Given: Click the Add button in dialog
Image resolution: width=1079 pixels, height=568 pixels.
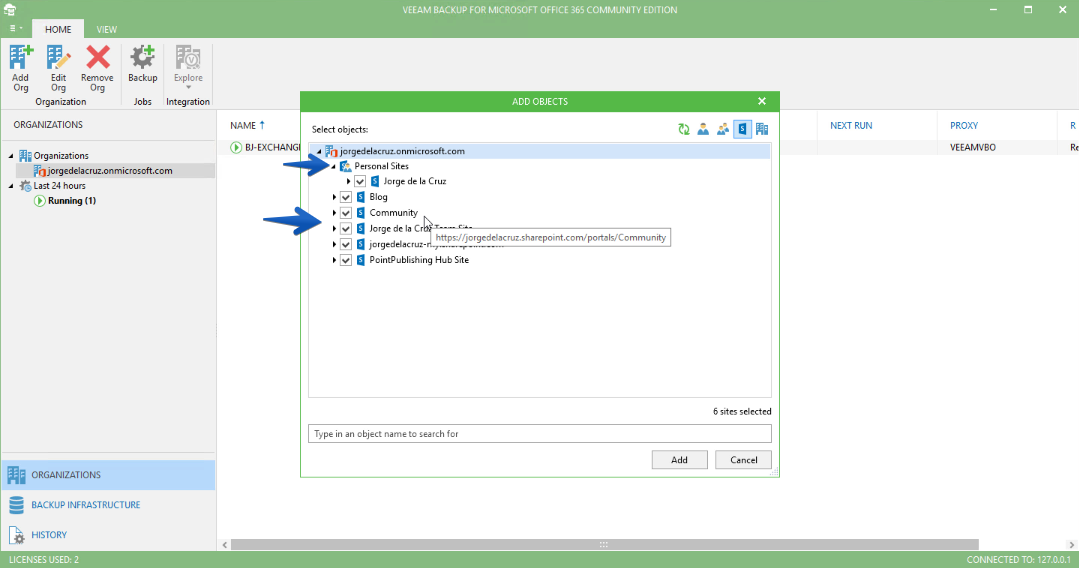Looking at the screenshot, I should coord(679,460).
